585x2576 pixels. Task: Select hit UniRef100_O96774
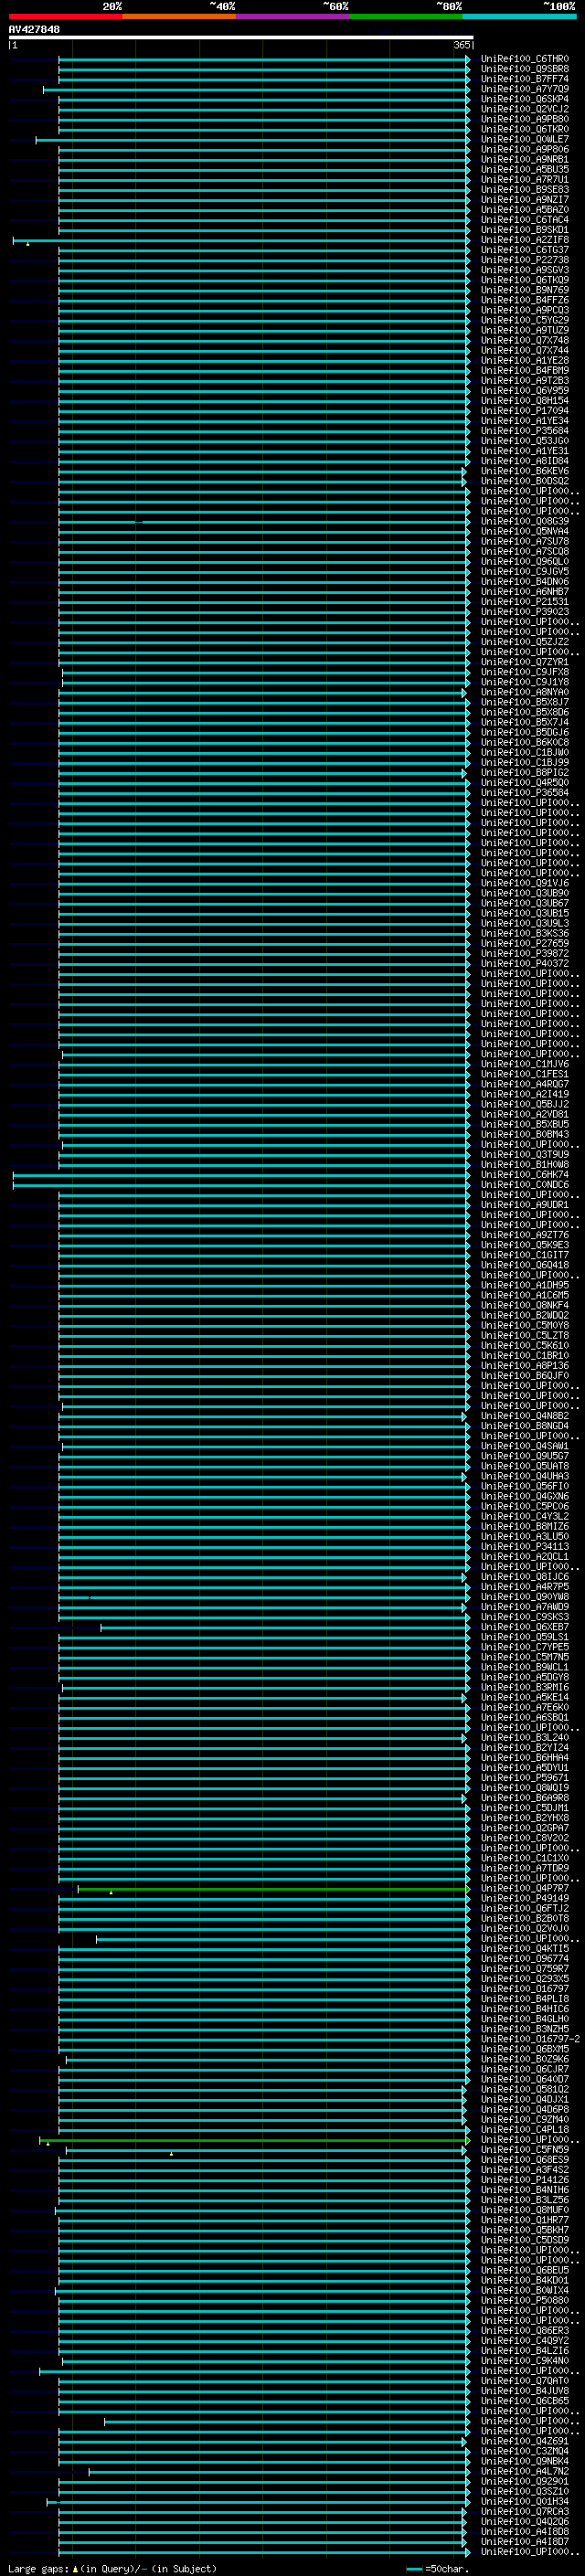[525, 1958]
